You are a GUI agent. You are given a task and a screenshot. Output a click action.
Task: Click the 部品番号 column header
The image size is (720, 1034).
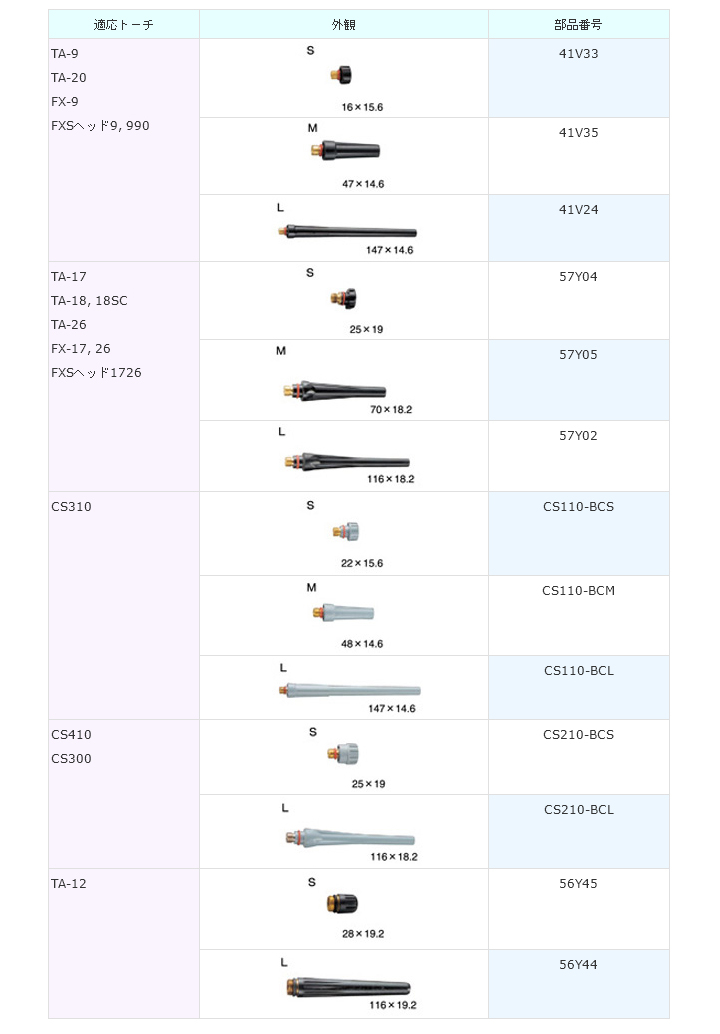pyautogui.click(x=578, y=24)
